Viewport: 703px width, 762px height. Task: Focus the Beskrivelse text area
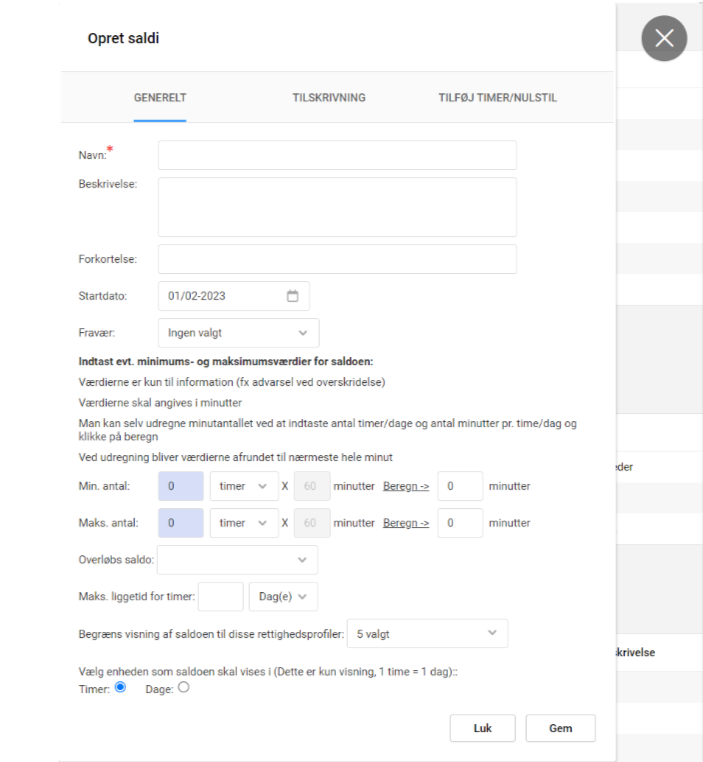[x=337, y=207]
